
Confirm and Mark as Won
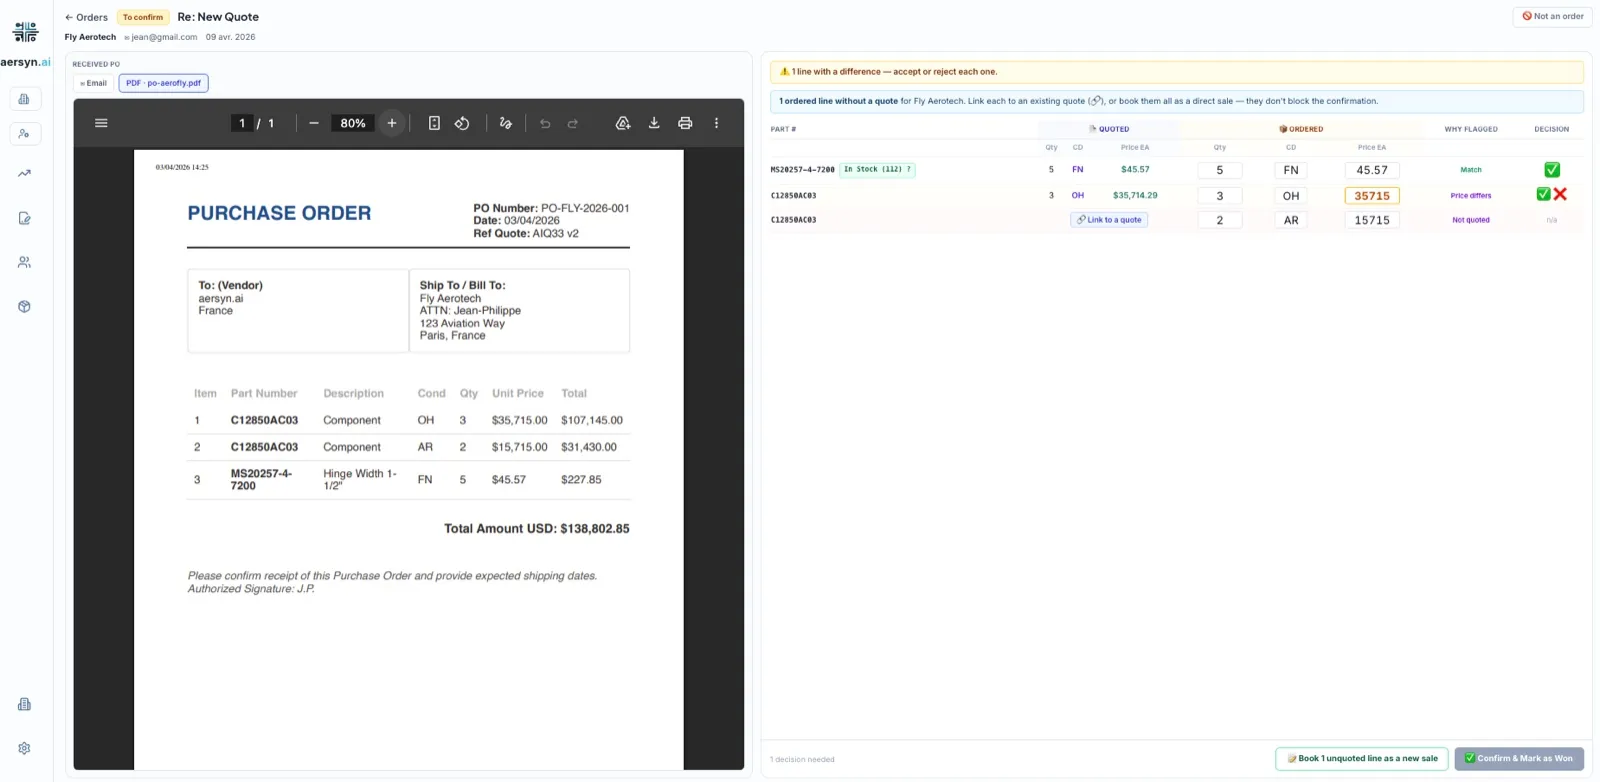pos(1519,758)
